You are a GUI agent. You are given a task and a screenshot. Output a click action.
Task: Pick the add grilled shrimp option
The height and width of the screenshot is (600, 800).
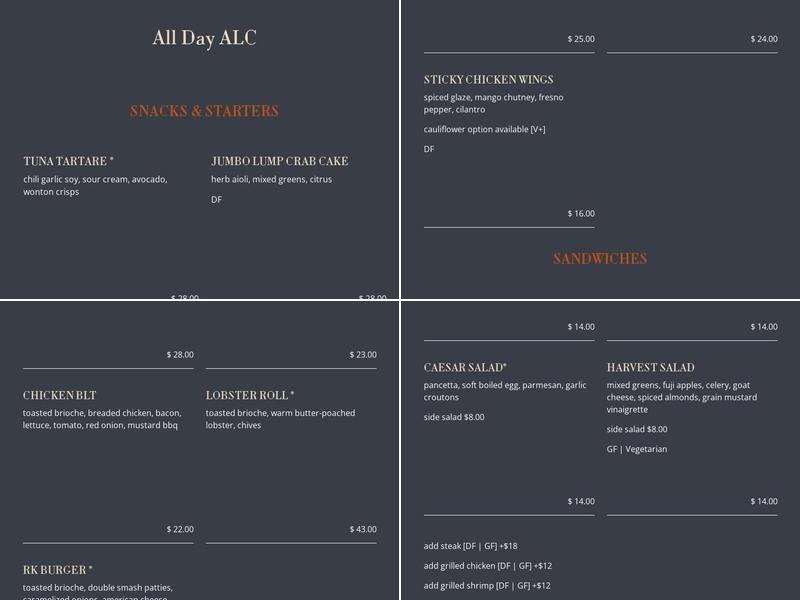click(x=487, y=586)
